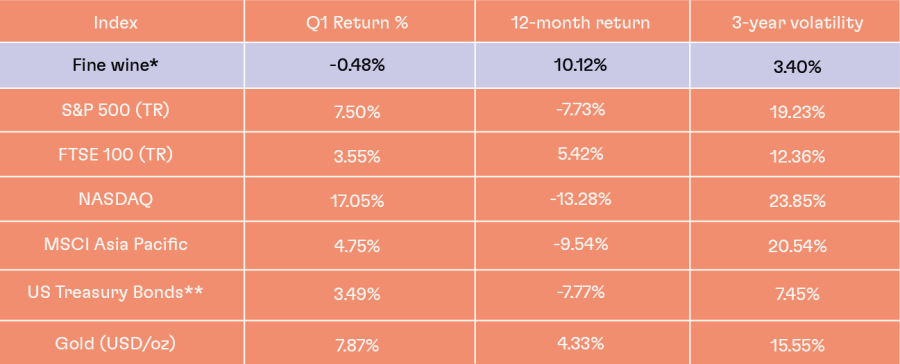Click the S&P 500 (TR) label
900x364 pixels.
tap(115, 110)
